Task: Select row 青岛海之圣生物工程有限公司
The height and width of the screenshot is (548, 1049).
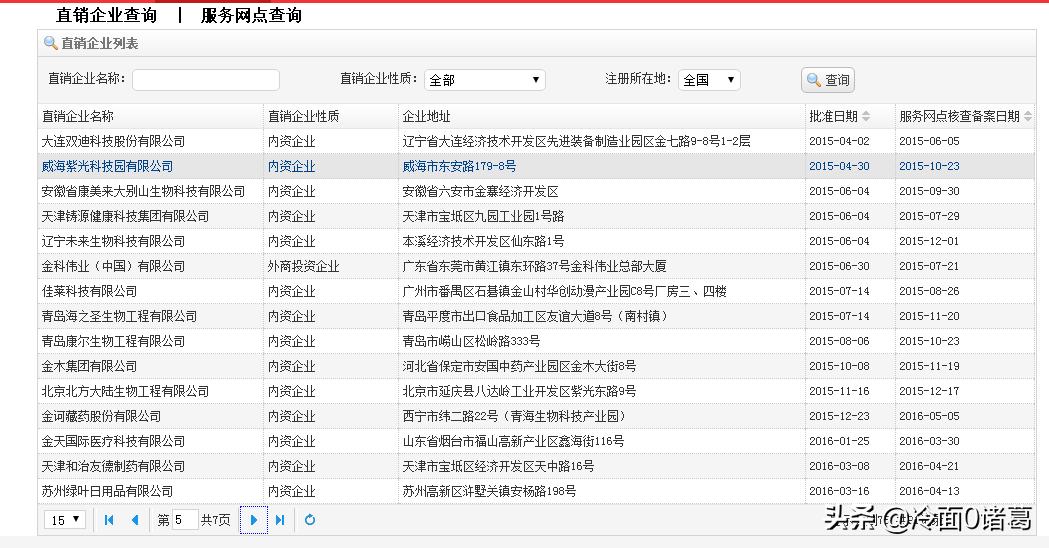Action: 536,316
